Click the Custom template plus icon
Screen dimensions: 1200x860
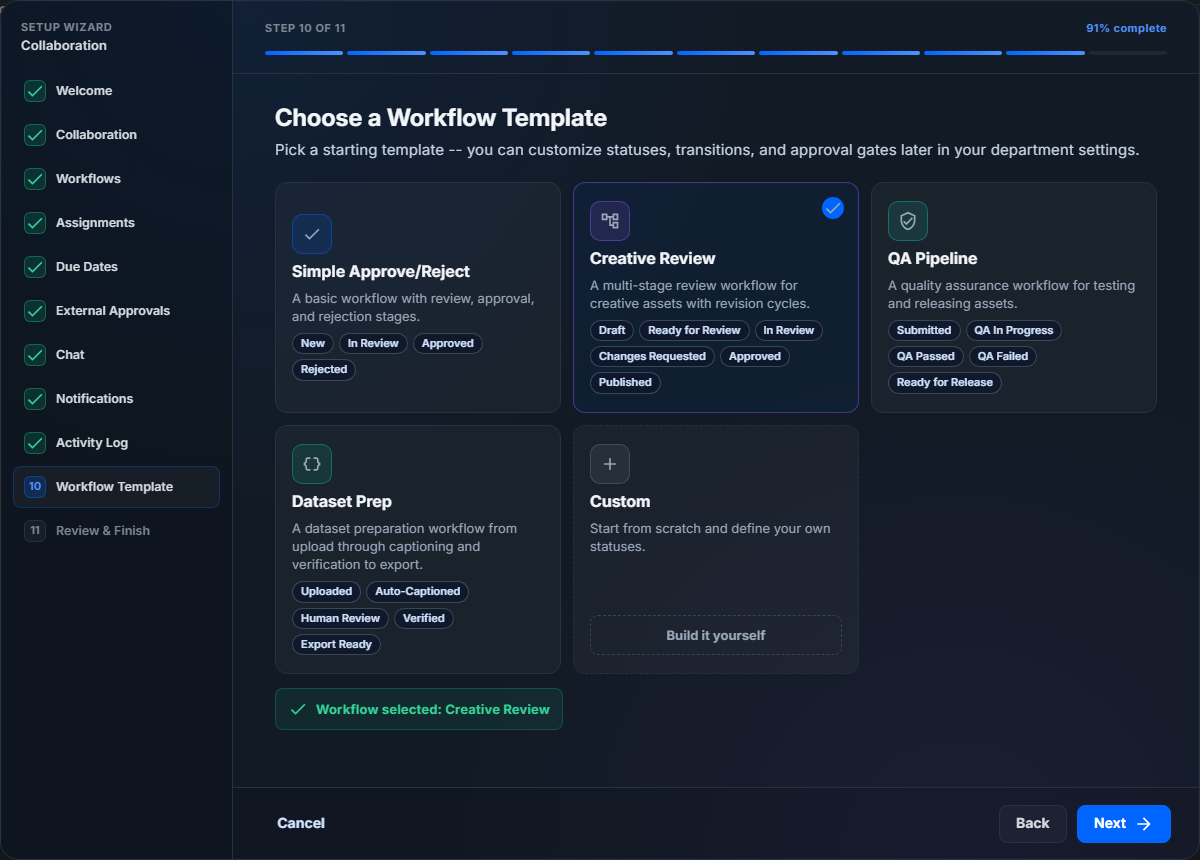[x=610, y=464]
